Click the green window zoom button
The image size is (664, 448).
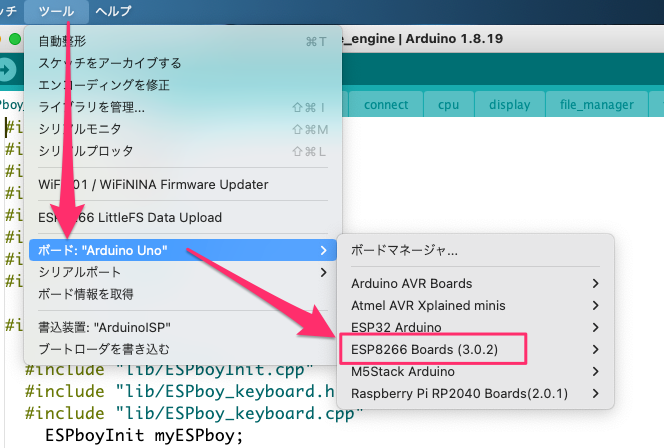(15, 39)
